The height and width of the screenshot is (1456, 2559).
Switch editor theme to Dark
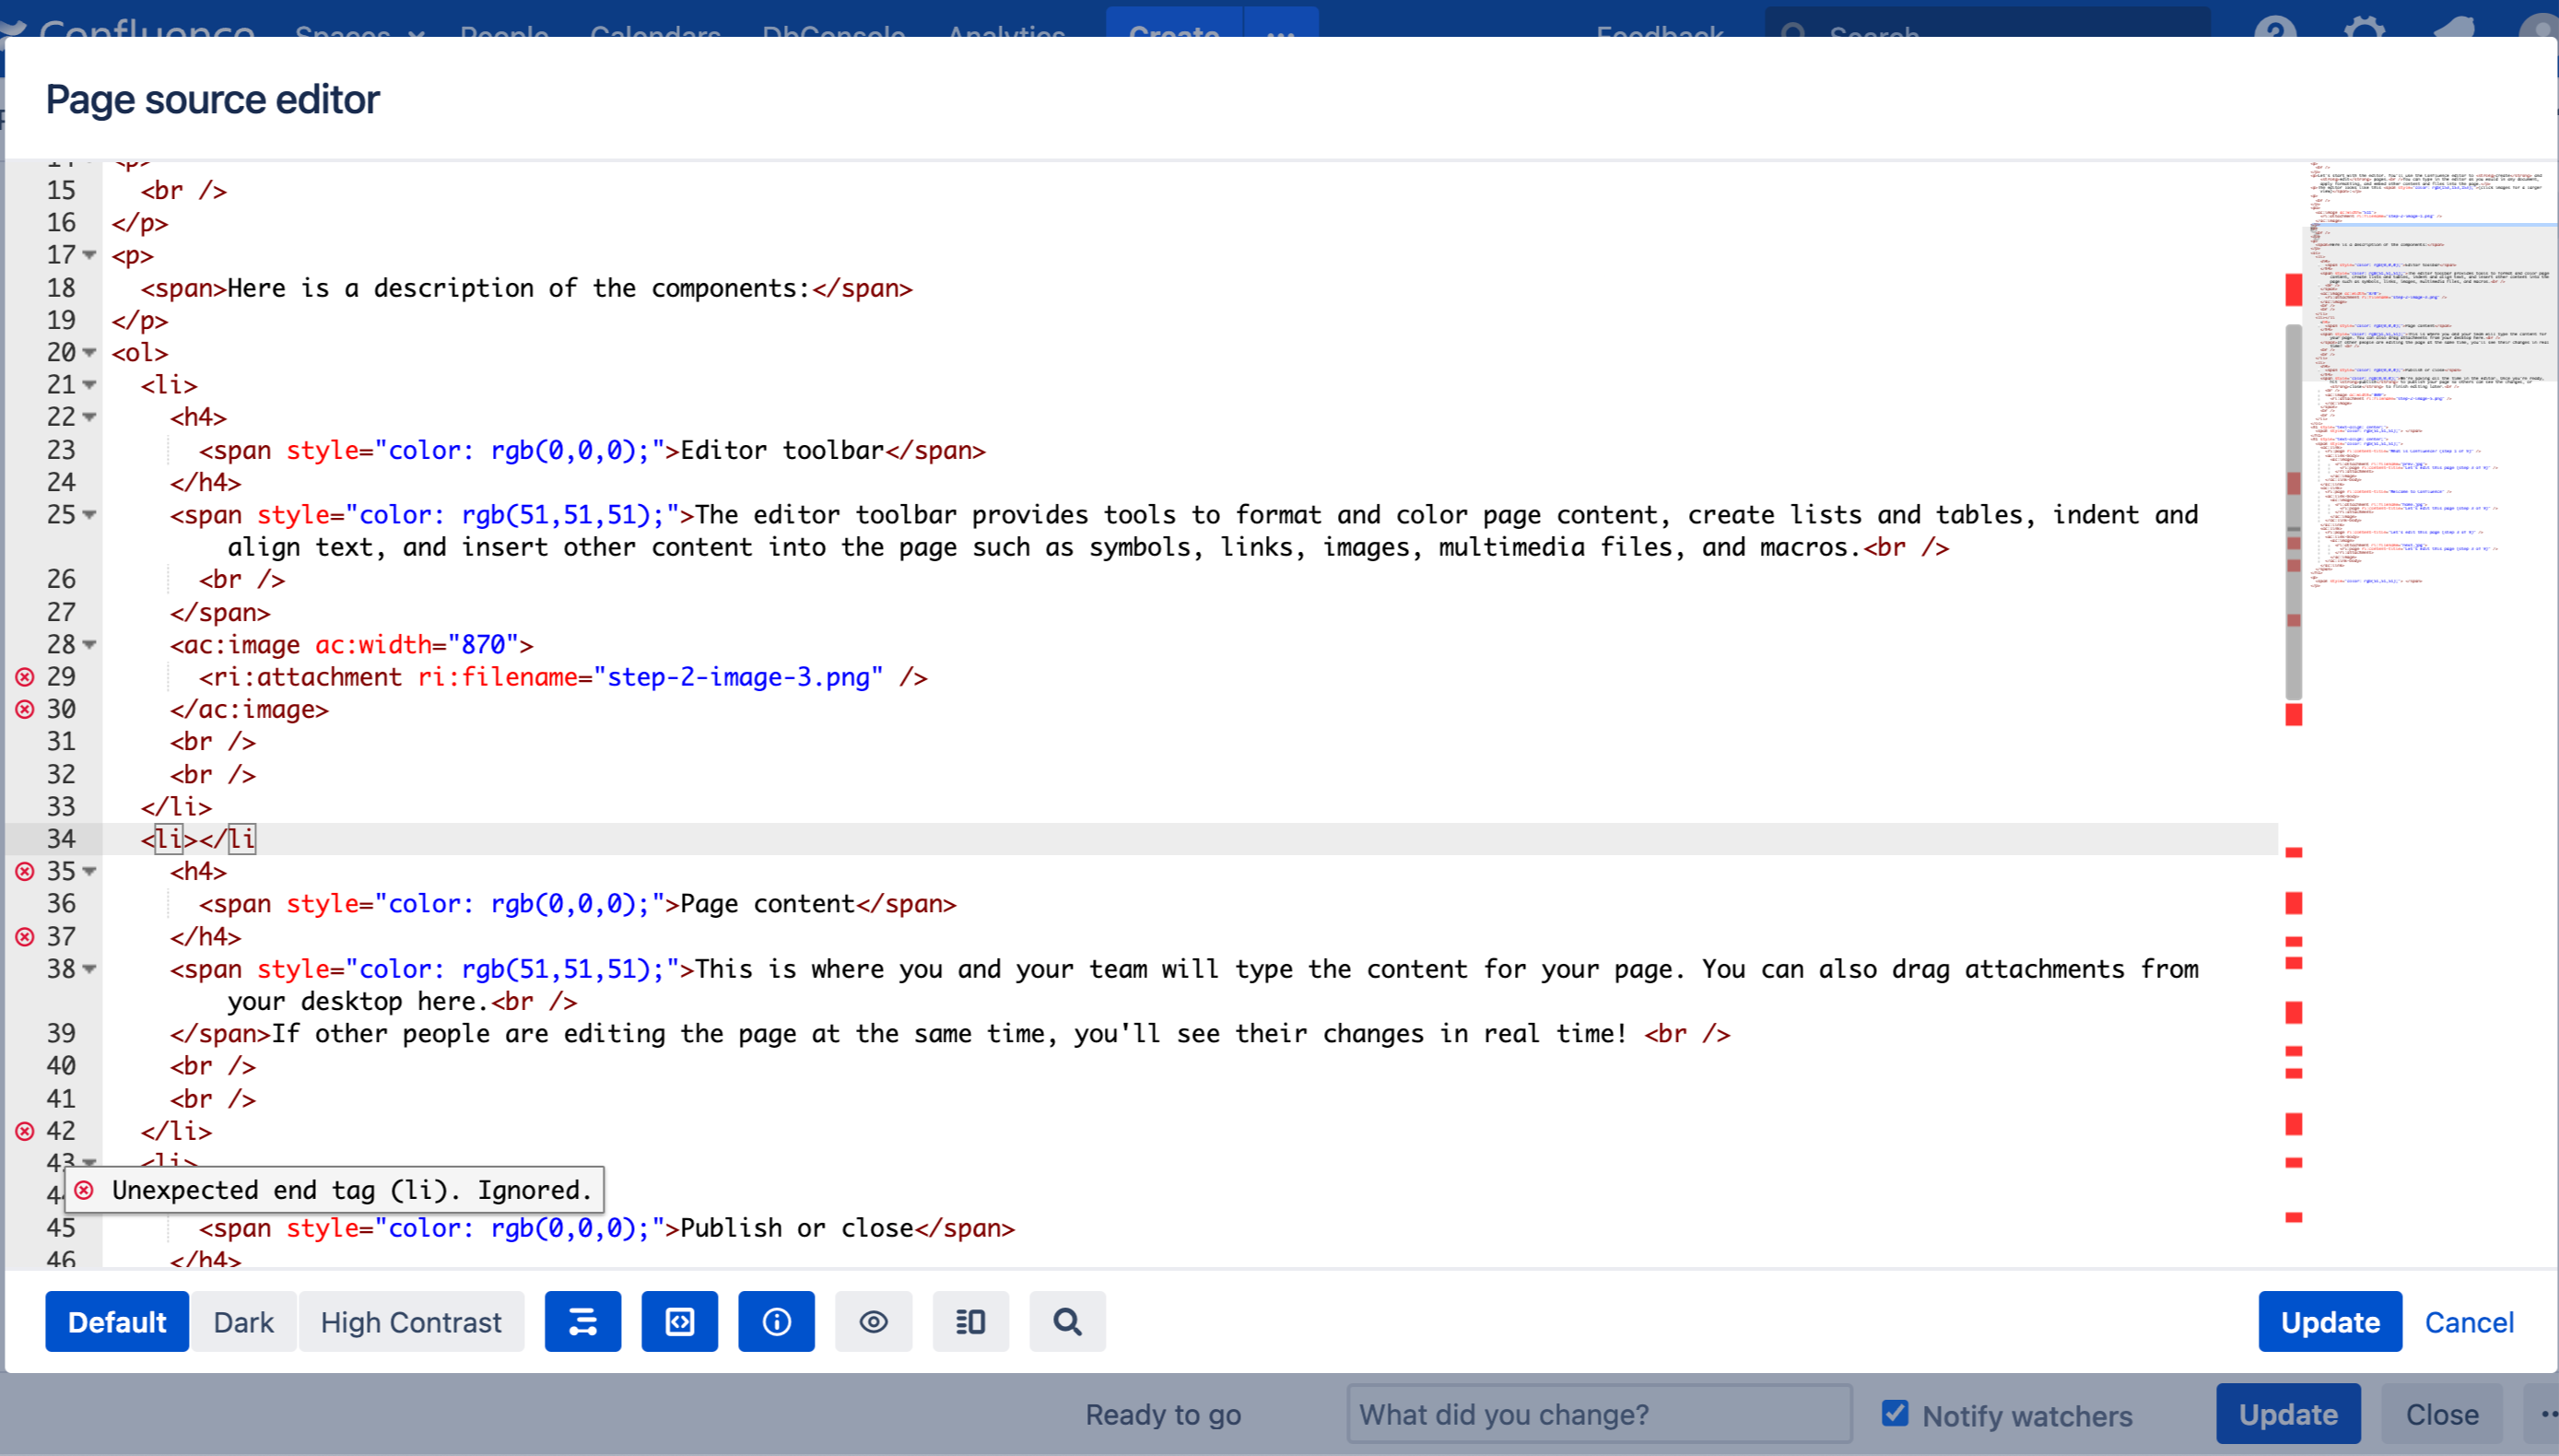(243, 1322)
